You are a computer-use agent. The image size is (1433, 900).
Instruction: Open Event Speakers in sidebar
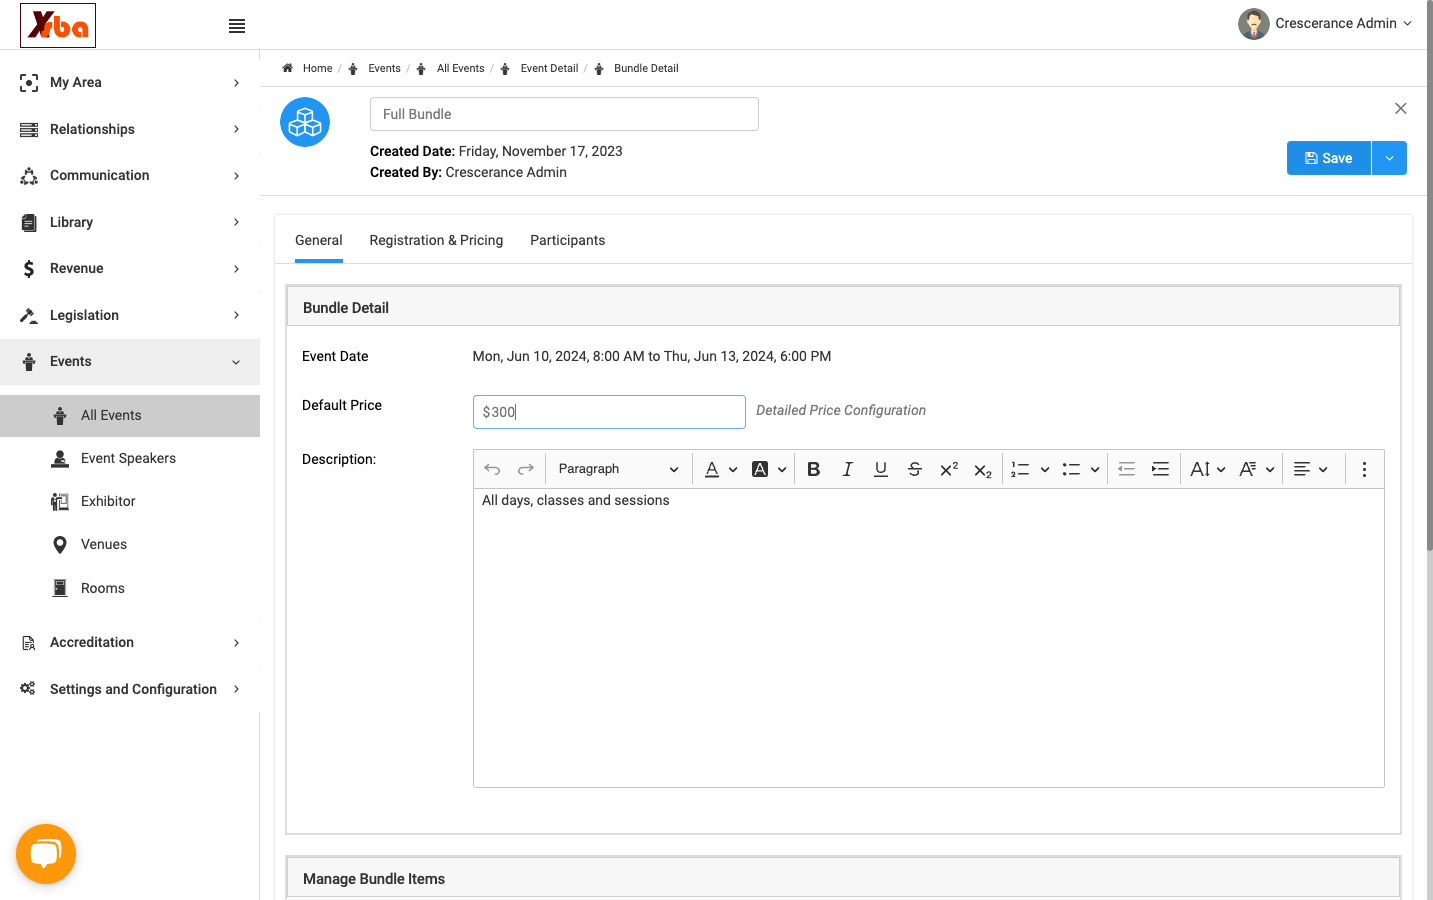coord(130,459)
